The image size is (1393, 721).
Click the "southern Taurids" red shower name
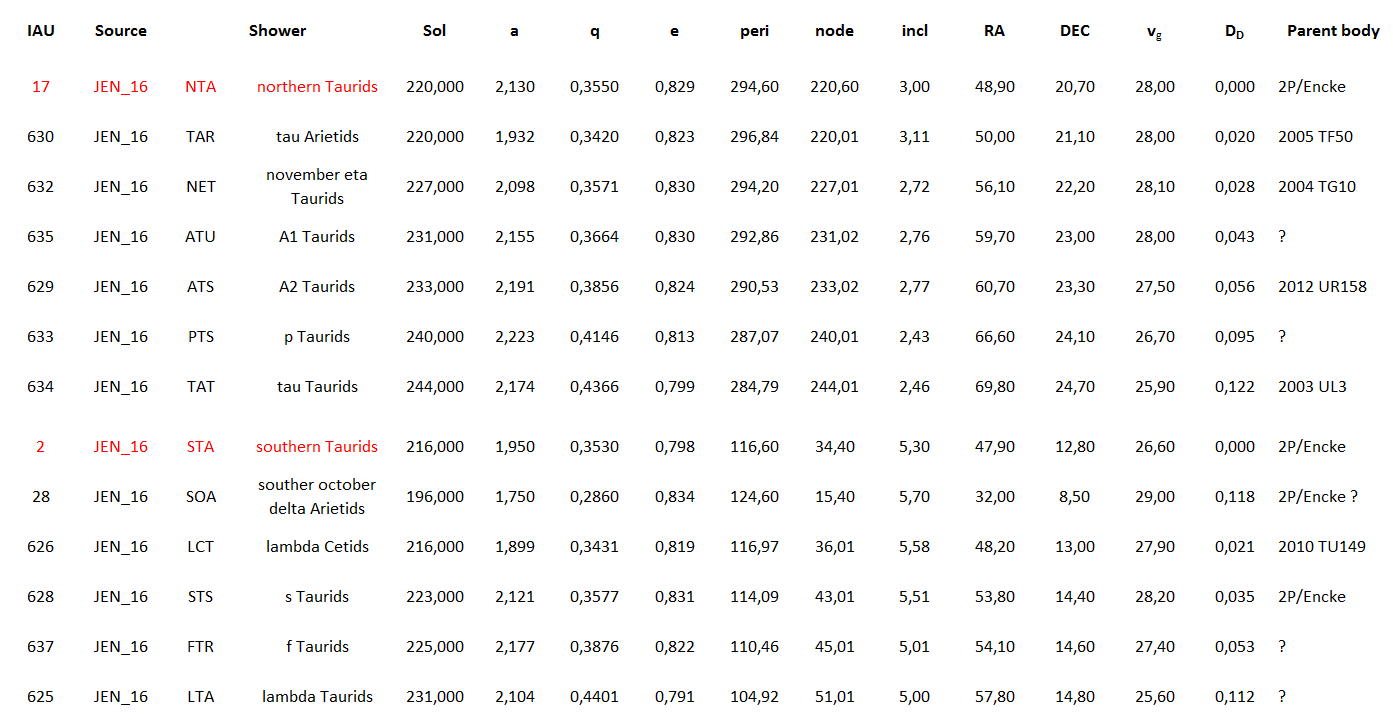coord(317,447)
